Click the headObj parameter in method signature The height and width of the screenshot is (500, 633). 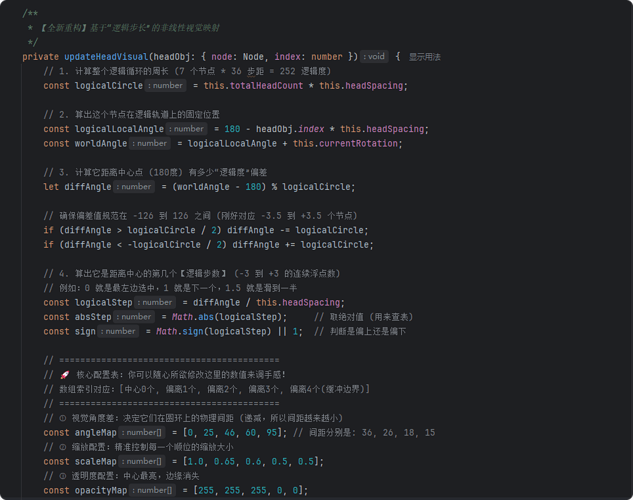[172, 57]
